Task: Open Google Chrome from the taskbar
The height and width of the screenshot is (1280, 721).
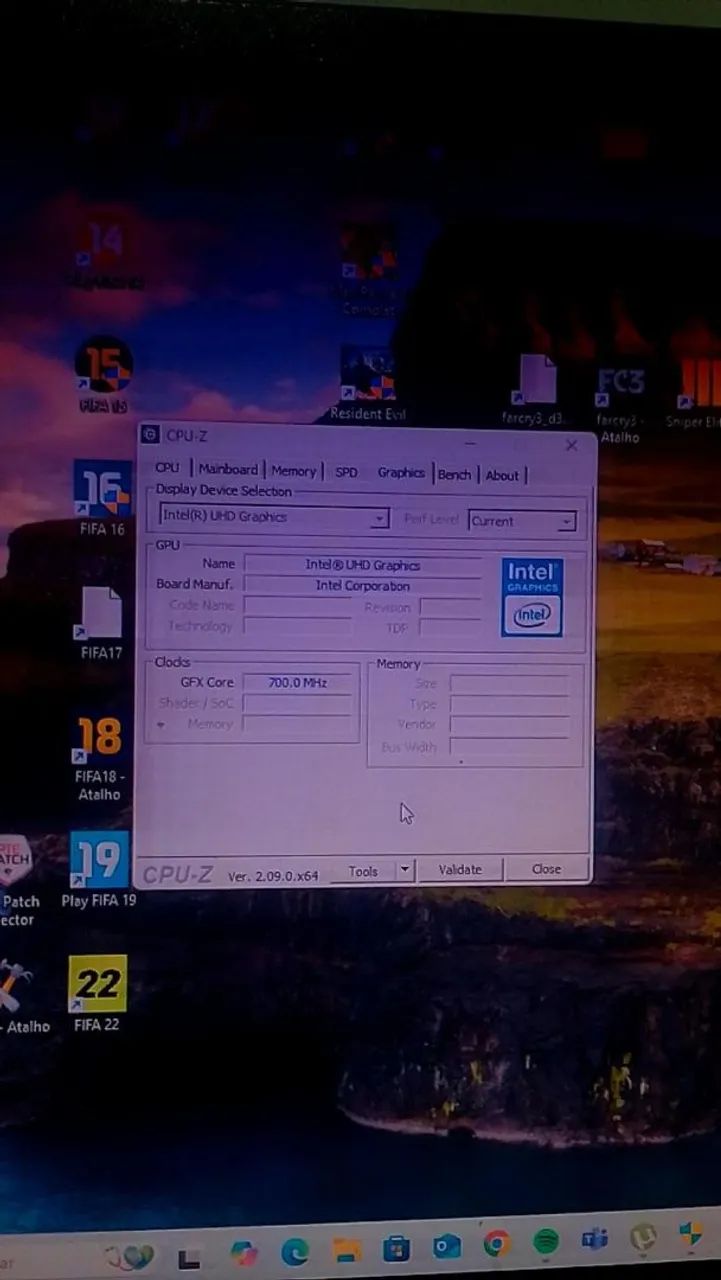Action: [496, 1244]
